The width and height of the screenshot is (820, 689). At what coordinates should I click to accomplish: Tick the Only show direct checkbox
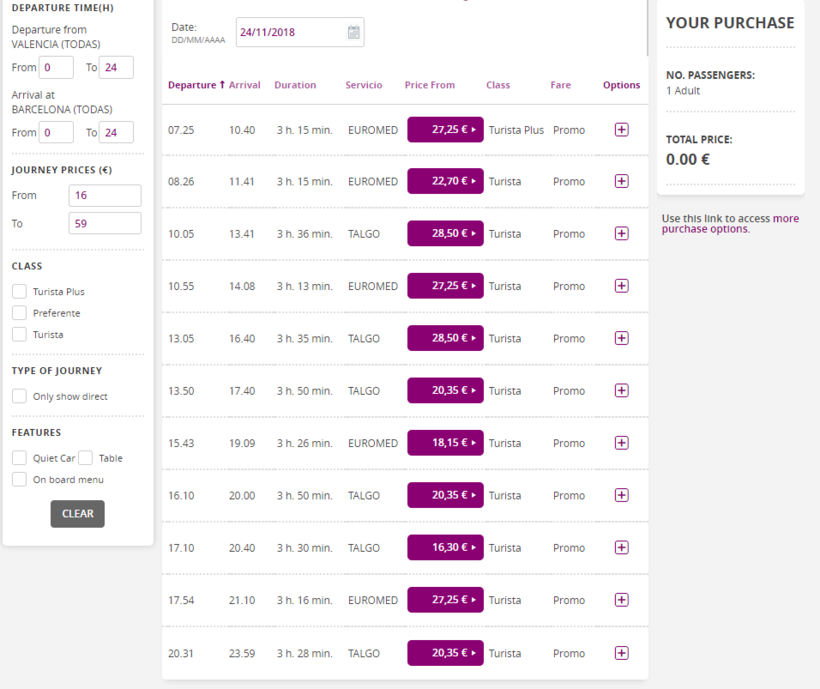[x=19, y=396]
